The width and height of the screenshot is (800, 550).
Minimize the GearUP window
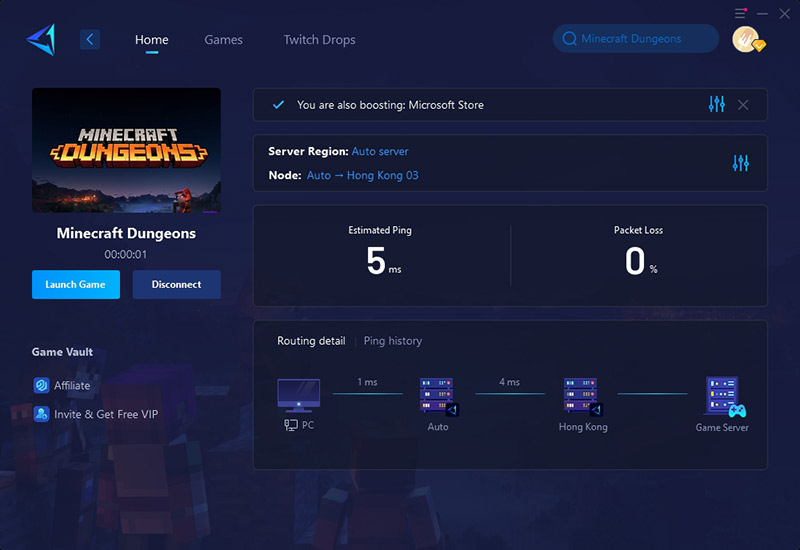click(x=762, y=14)
